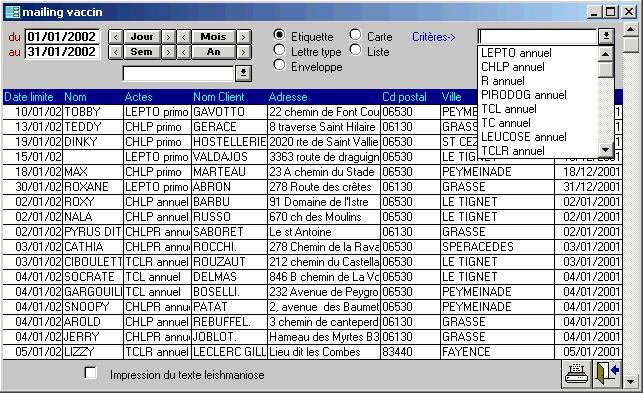Screen dimensions: 643x393
Task: Click the criteria list scrollbar thumb
Action: pos(606,69)
